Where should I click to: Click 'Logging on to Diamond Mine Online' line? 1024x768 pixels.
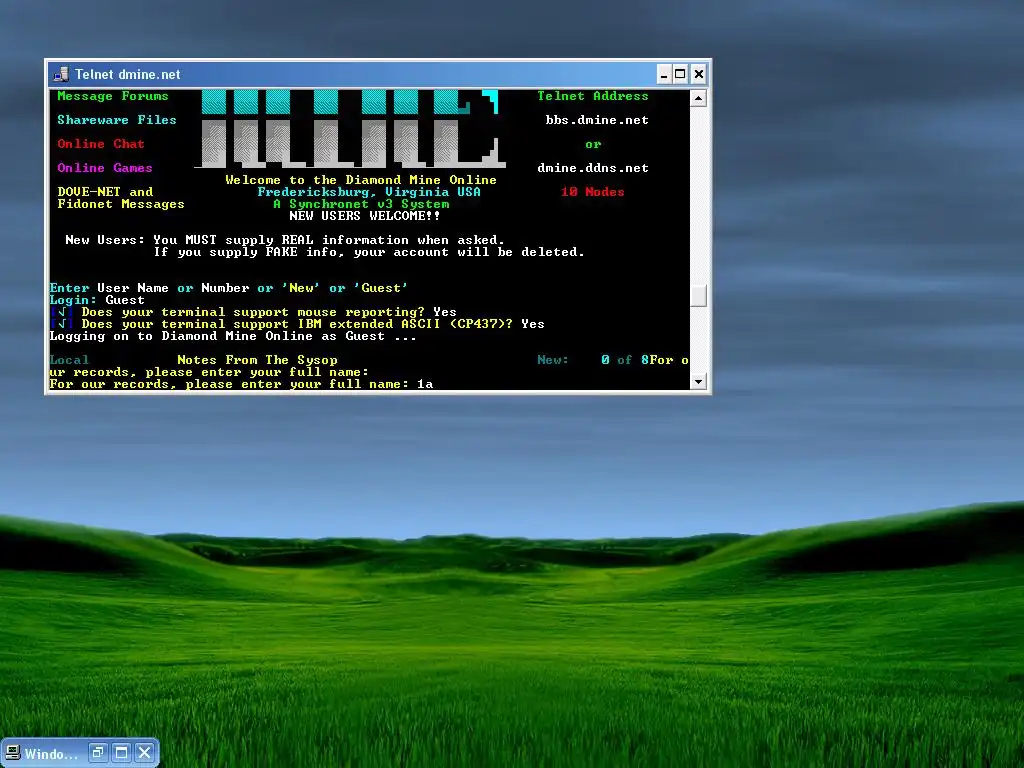[232, 336]
